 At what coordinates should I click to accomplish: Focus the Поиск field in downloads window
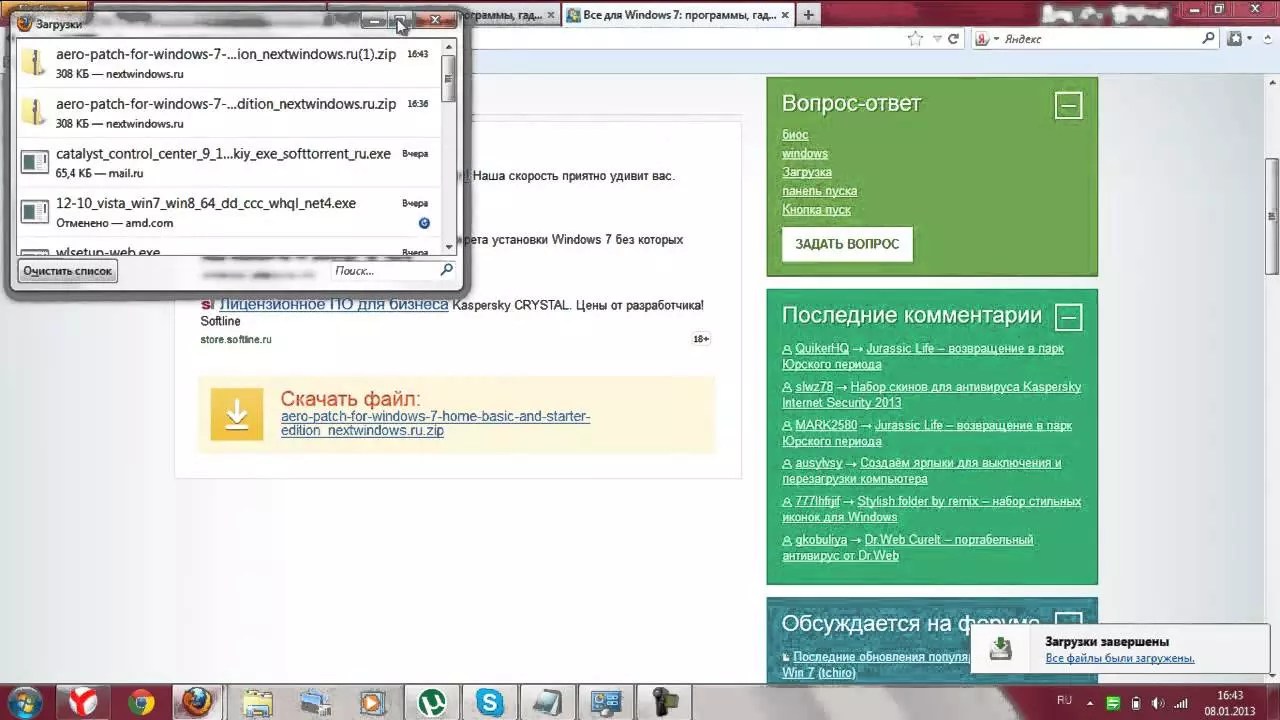(x=385, y=271)
